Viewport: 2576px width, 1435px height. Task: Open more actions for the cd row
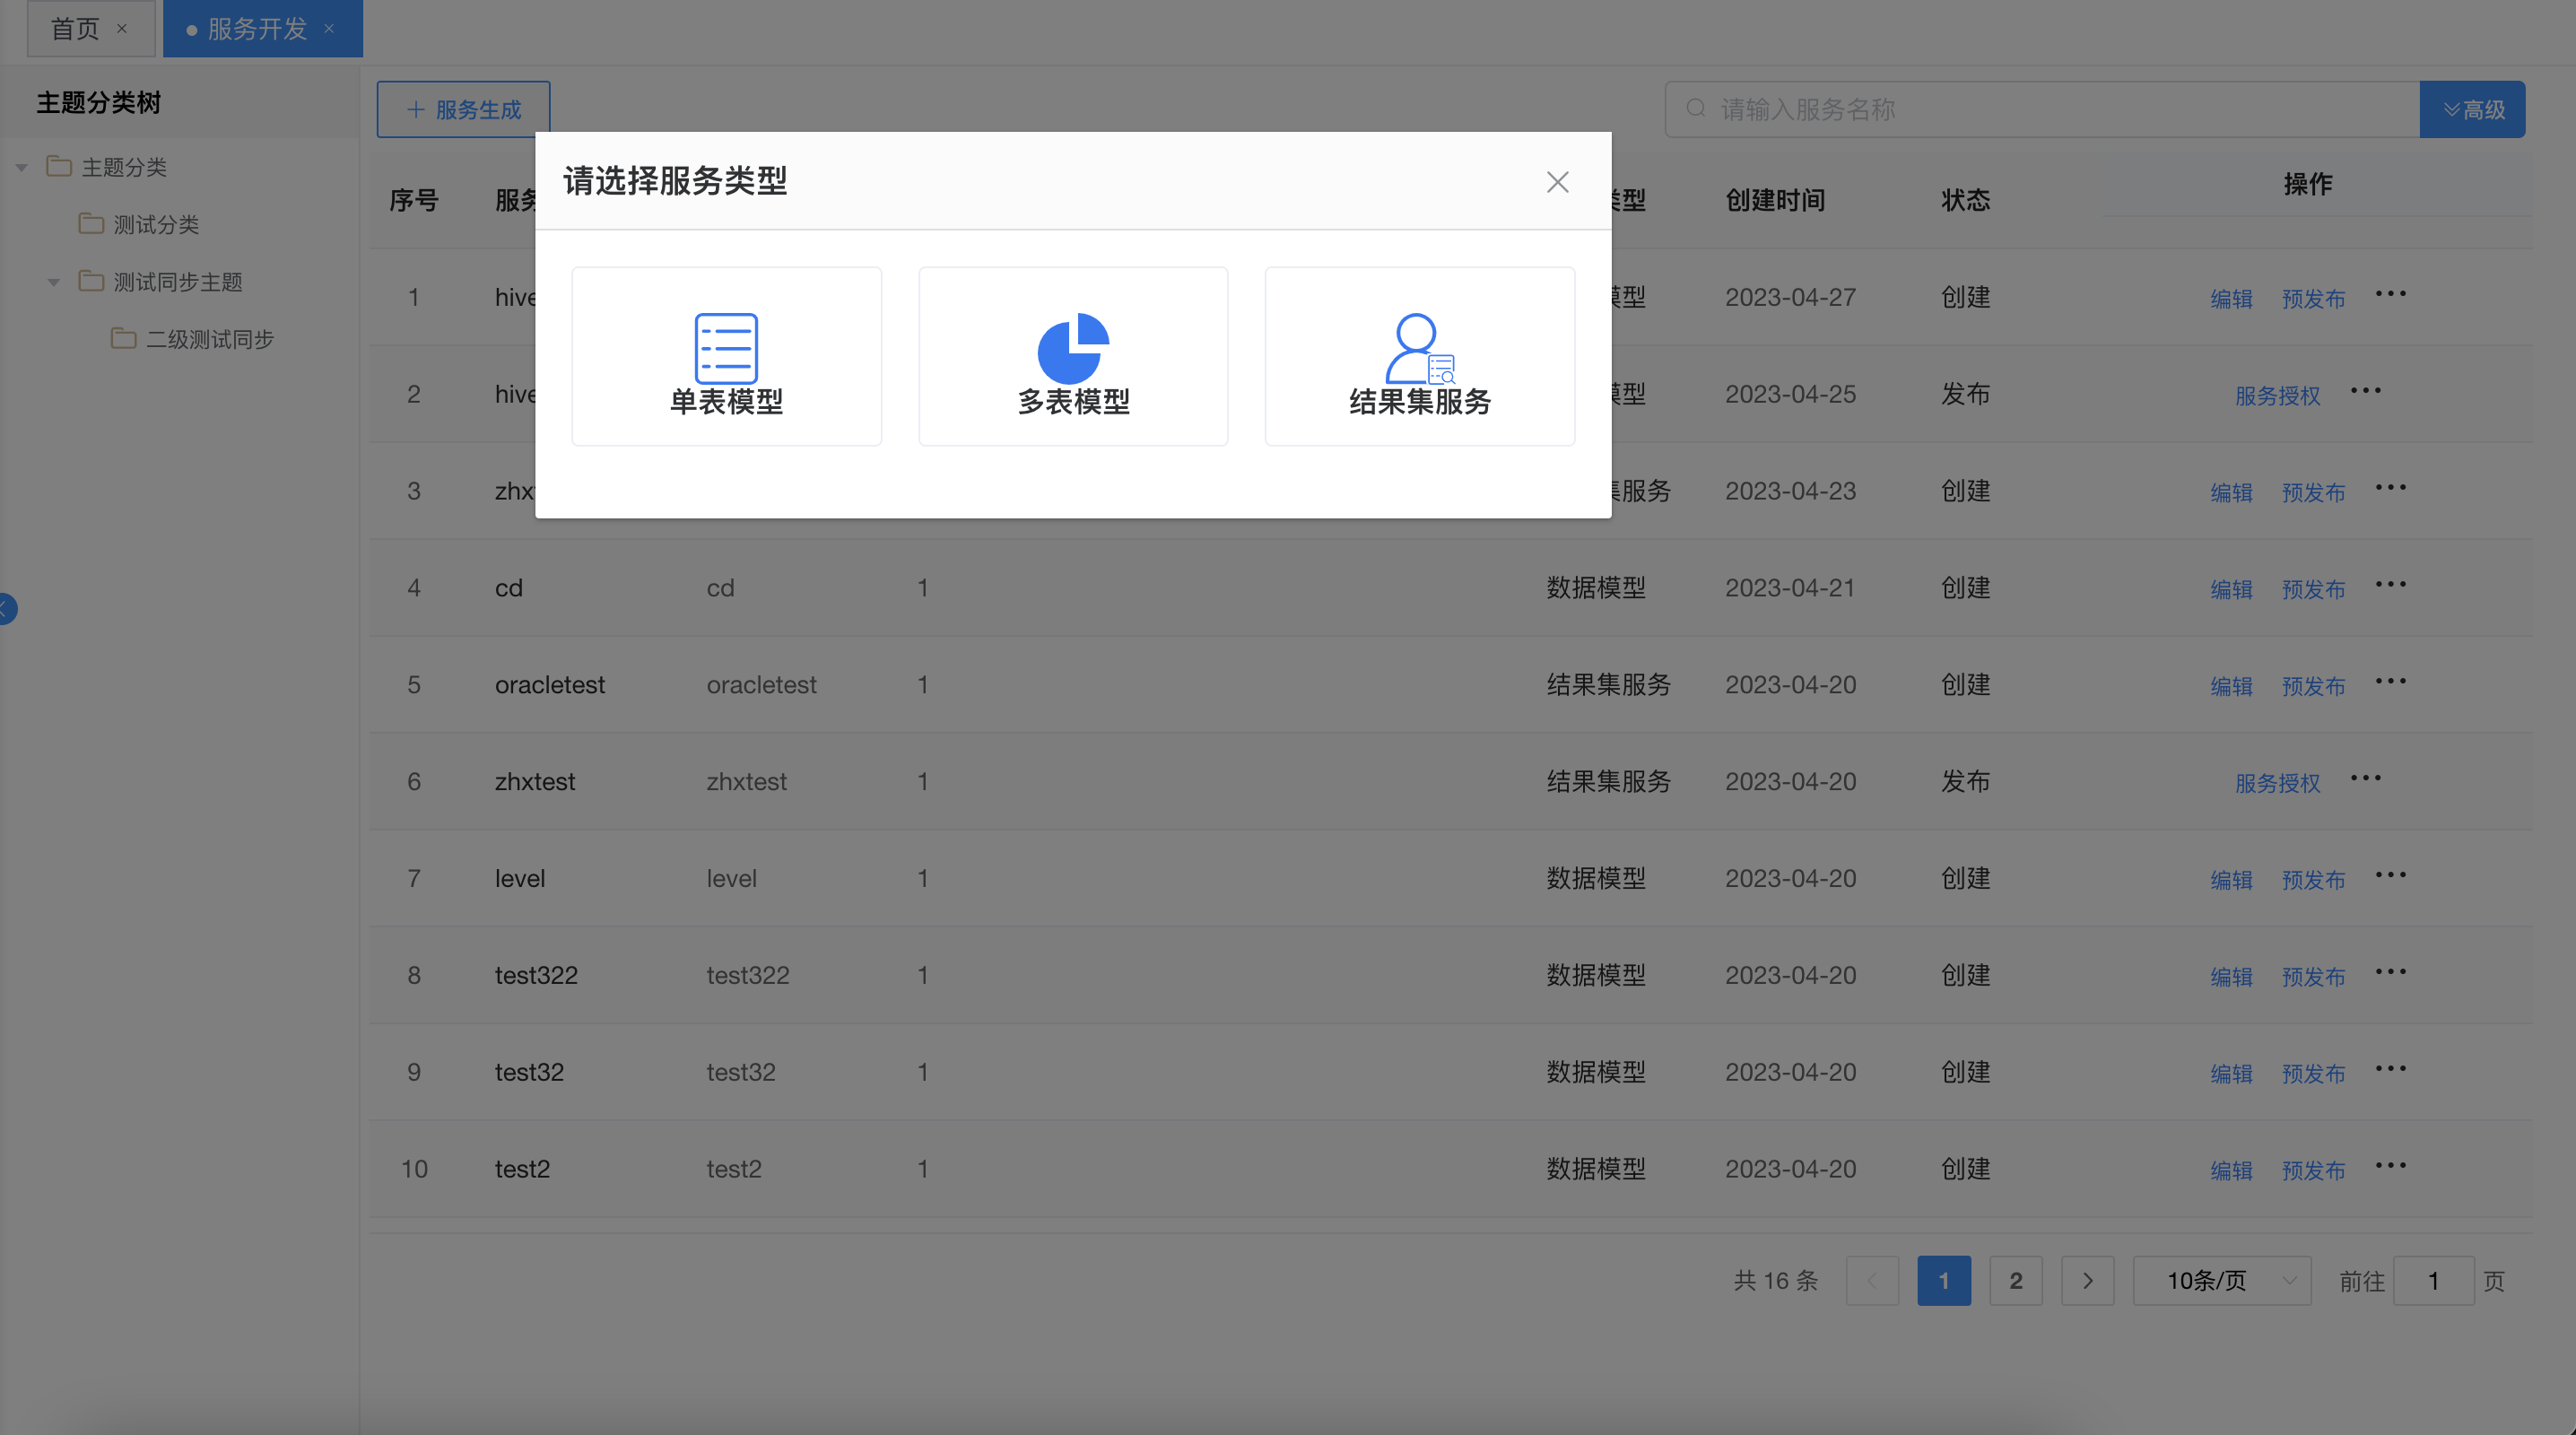click(x=2391, y=585)
